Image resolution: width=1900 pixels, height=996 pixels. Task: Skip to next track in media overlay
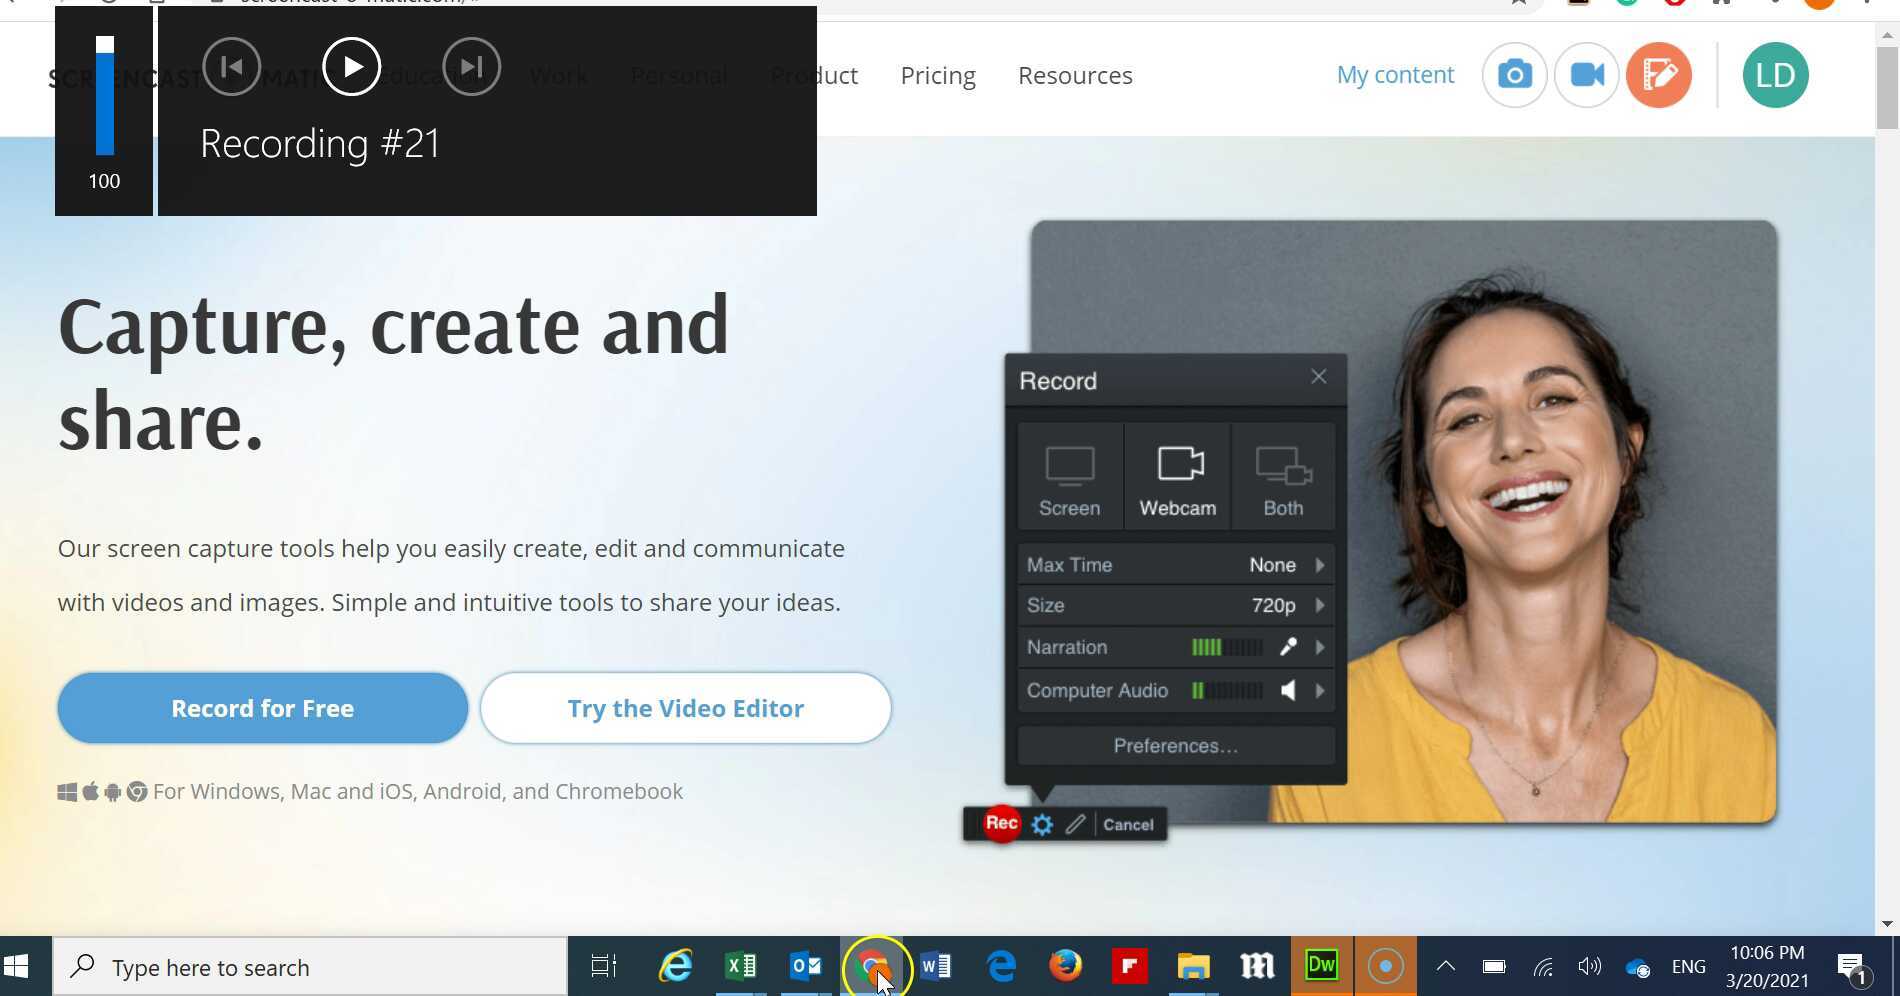(x=471, y=67)
